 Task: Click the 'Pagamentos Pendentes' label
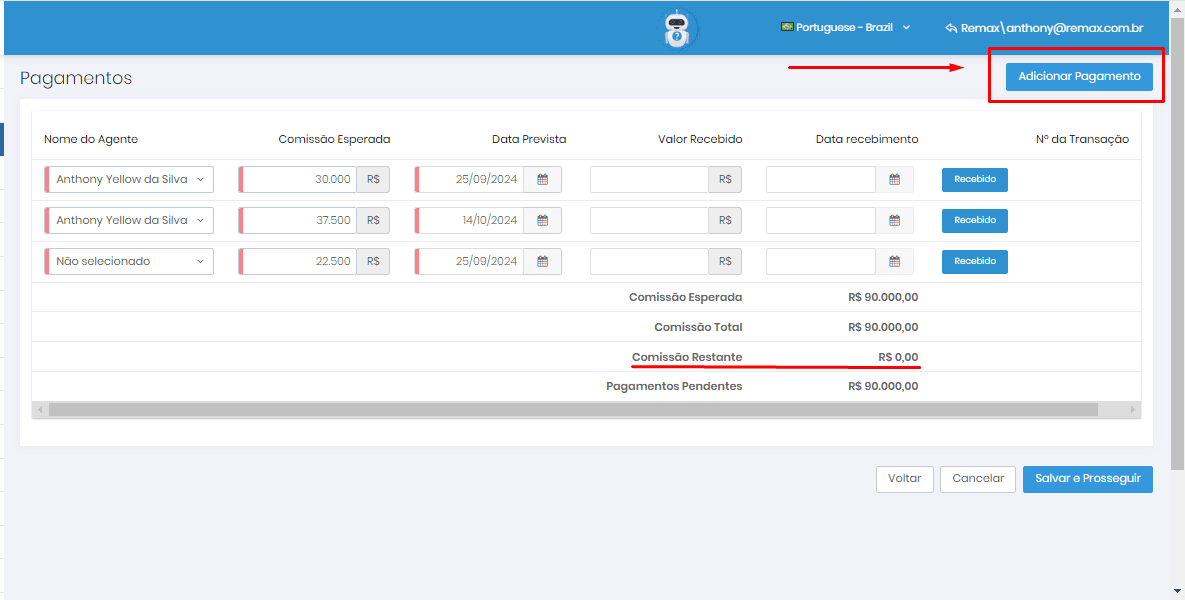click(x=674, y=386)
